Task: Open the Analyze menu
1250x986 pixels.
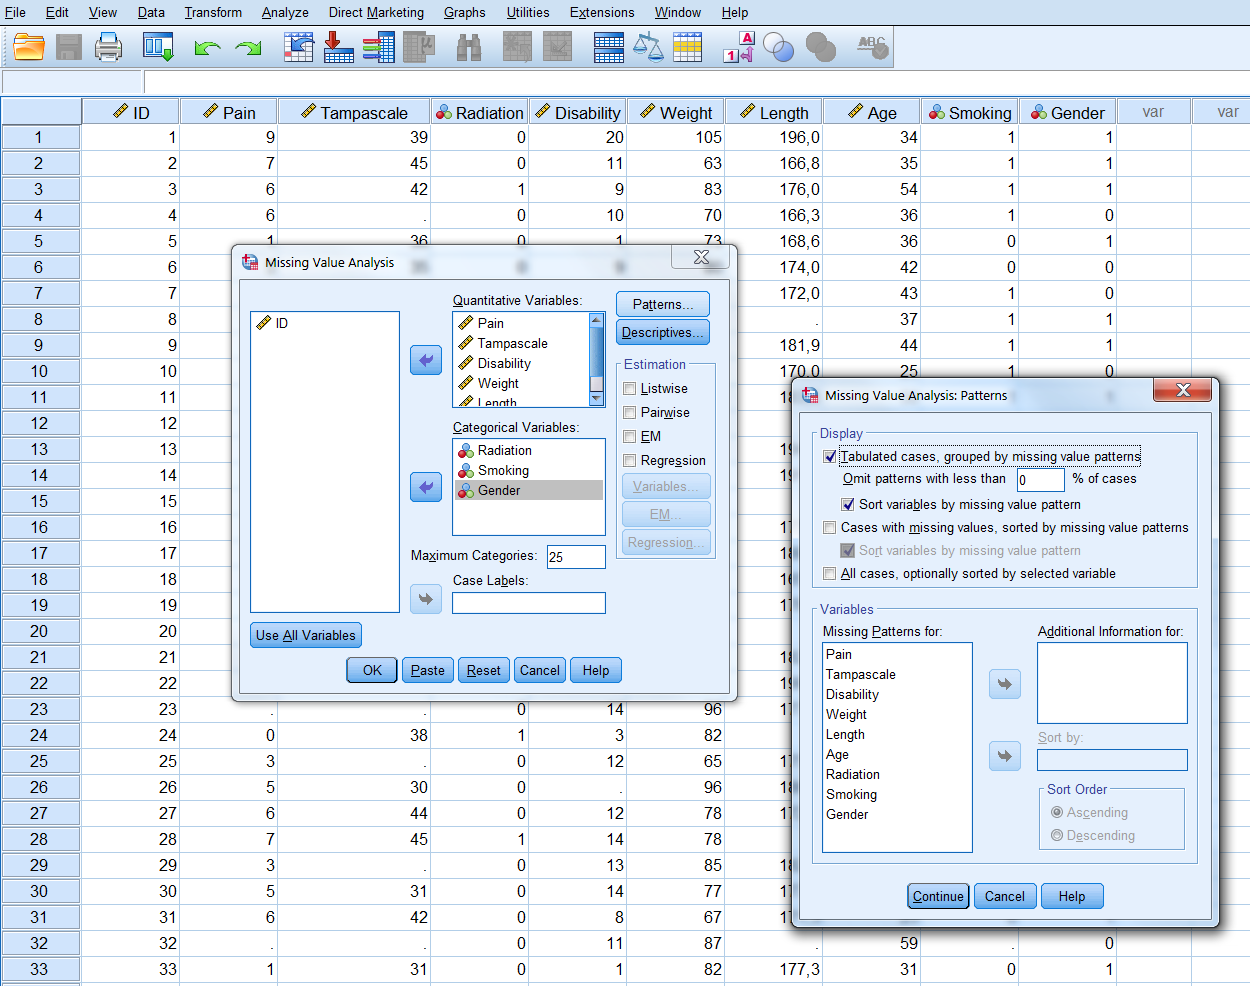Action: pyautogui.click(x=285, y=12)
